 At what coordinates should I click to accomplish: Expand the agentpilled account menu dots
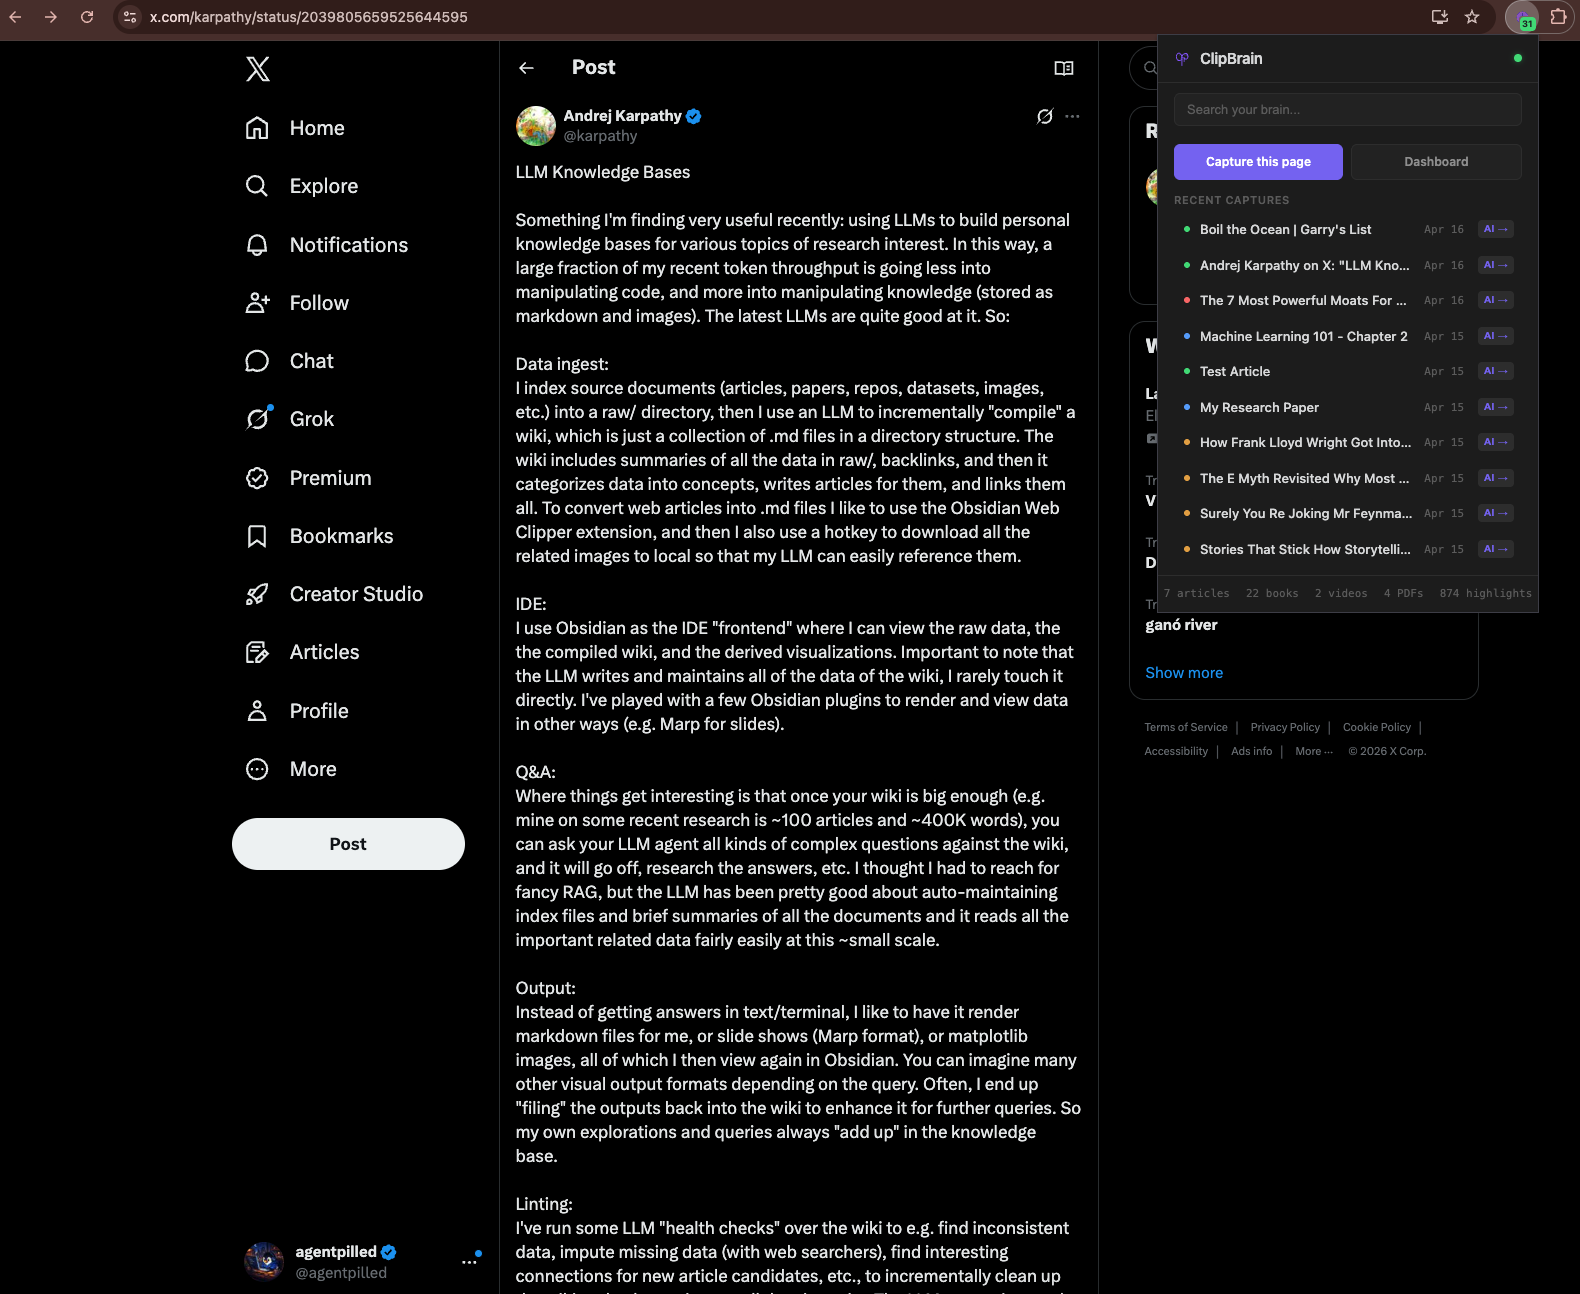(469, 1262)
